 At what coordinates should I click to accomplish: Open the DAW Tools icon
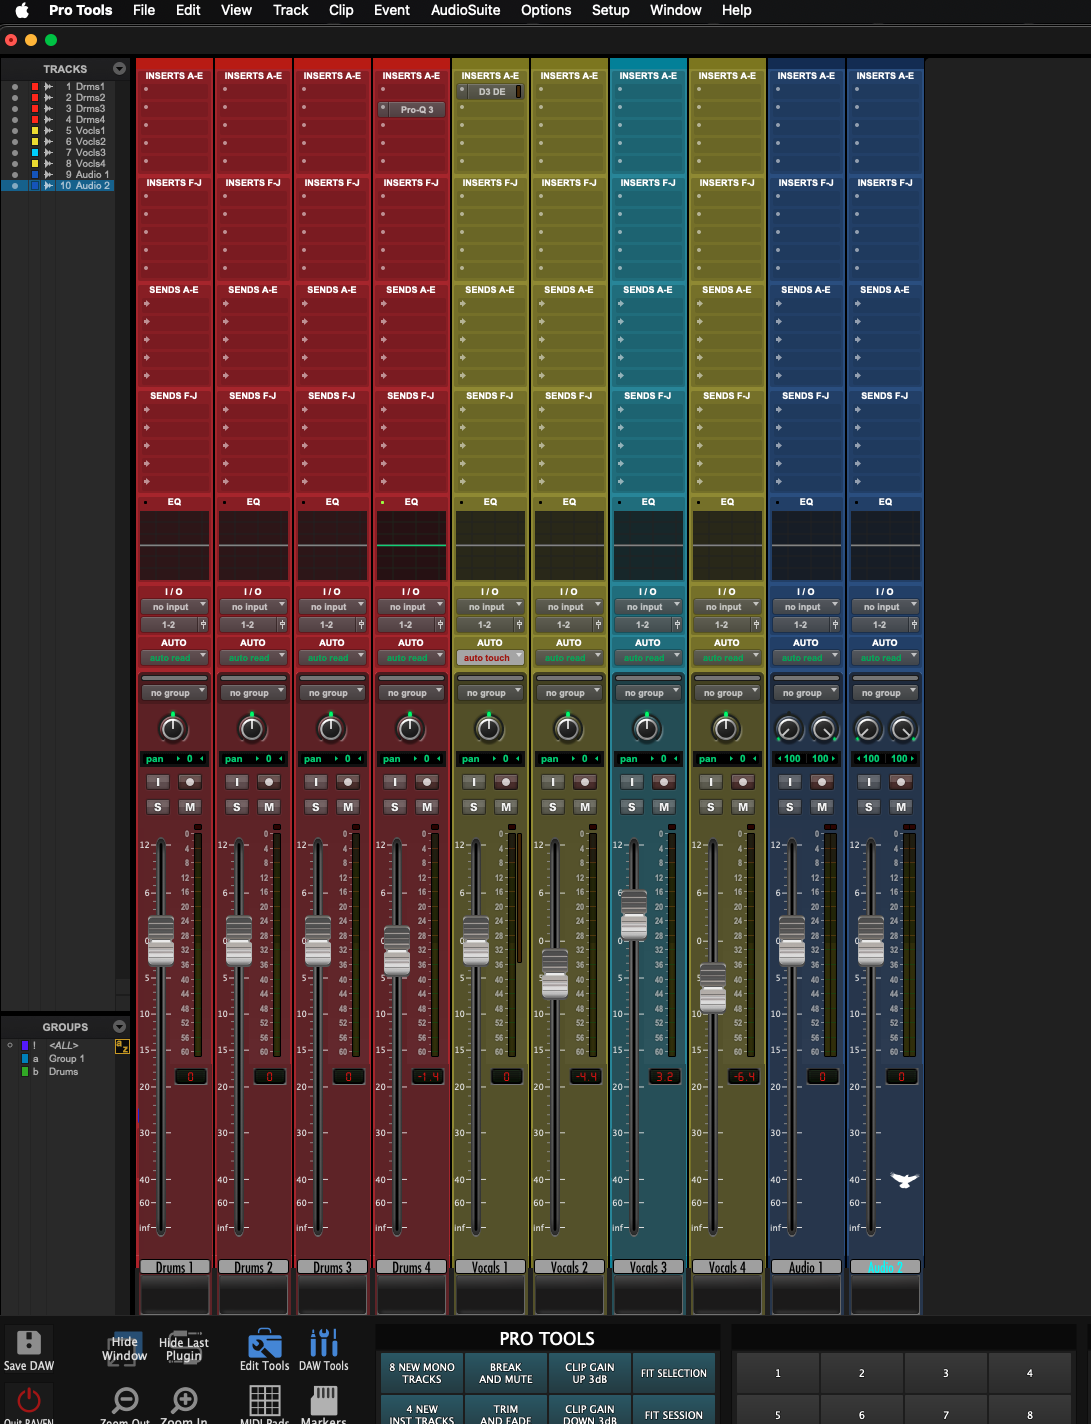[x=324, y=1342]
